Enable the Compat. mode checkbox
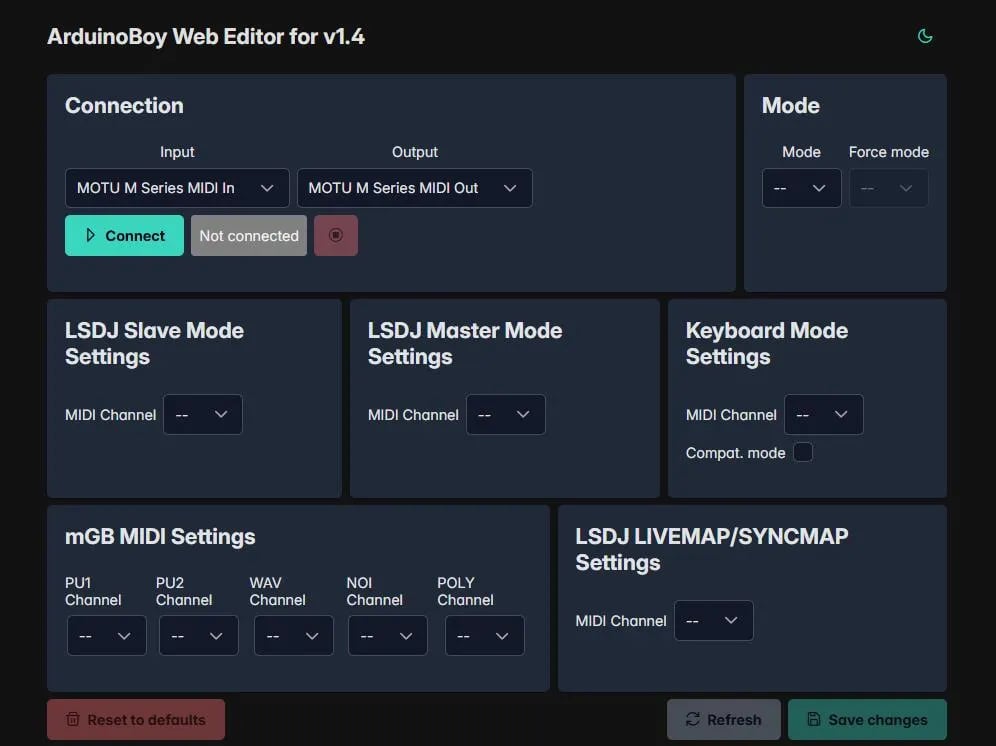The width and height of the screenshot is (996, 746). coord(803,453)
